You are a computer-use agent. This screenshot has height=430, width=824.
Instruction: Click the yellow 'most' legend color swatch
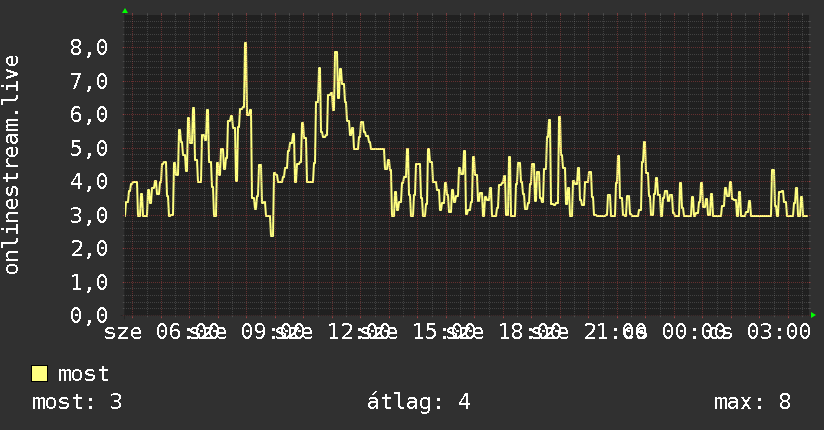pos(39,374)
